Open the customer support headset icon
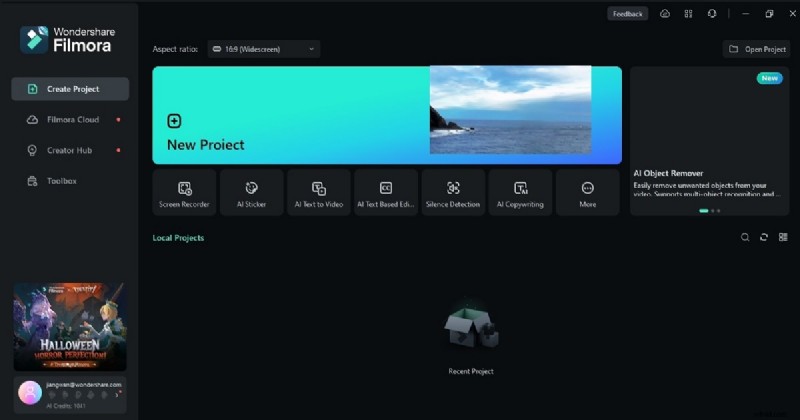 pyautogui.click(x=712, y=14)
